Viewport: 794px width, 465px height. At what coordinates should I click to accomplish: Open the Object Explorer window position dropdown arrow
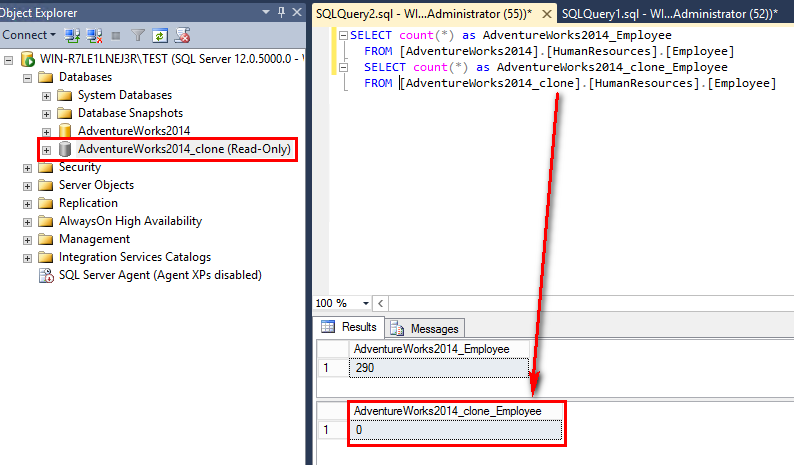(x=266, y=12)
